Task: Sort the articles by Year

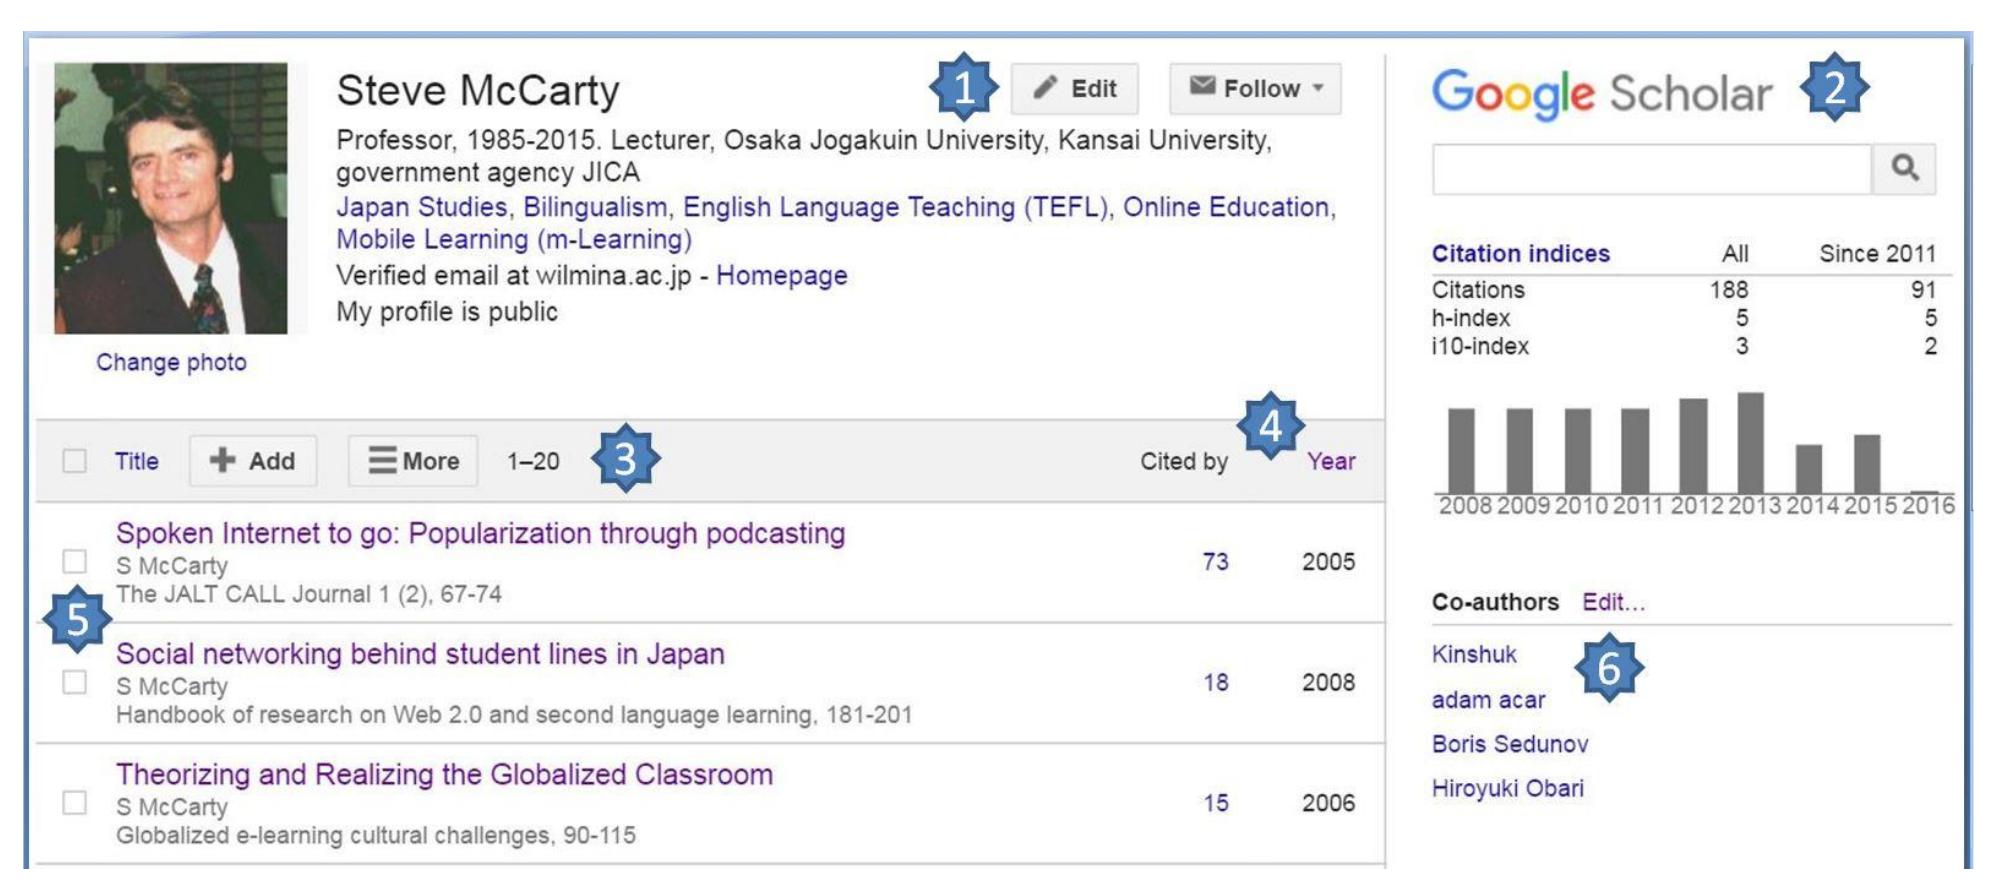Action: pos(1331,461)
